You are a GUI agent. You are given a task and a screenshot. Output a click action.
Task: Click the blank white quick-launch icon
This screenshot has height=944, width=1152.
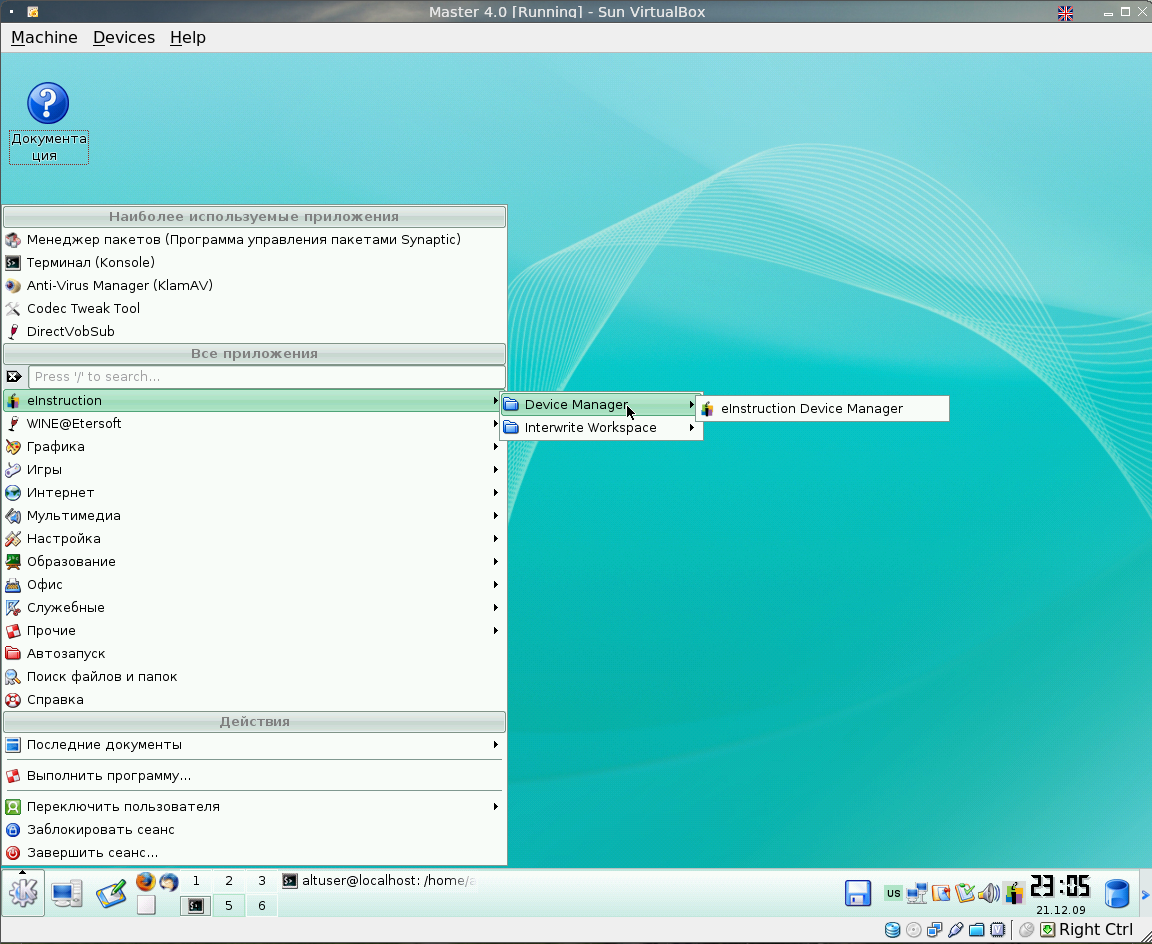click(146, 905)
